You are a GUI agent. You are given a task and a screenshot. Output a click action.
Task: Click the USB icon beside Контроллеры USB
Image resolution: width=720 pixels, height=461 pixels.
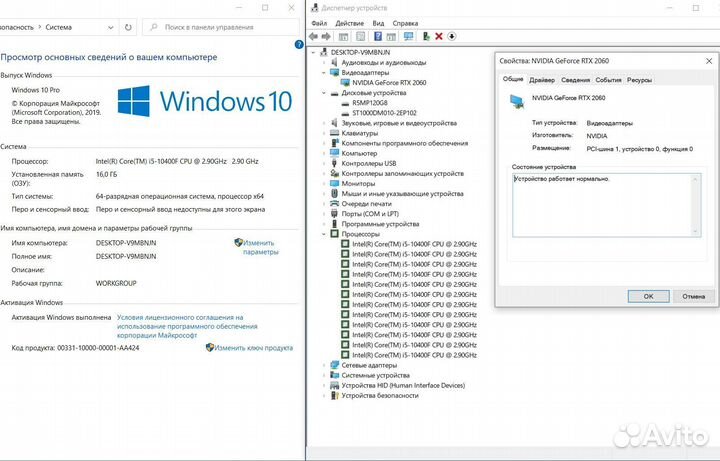[334, 163]
